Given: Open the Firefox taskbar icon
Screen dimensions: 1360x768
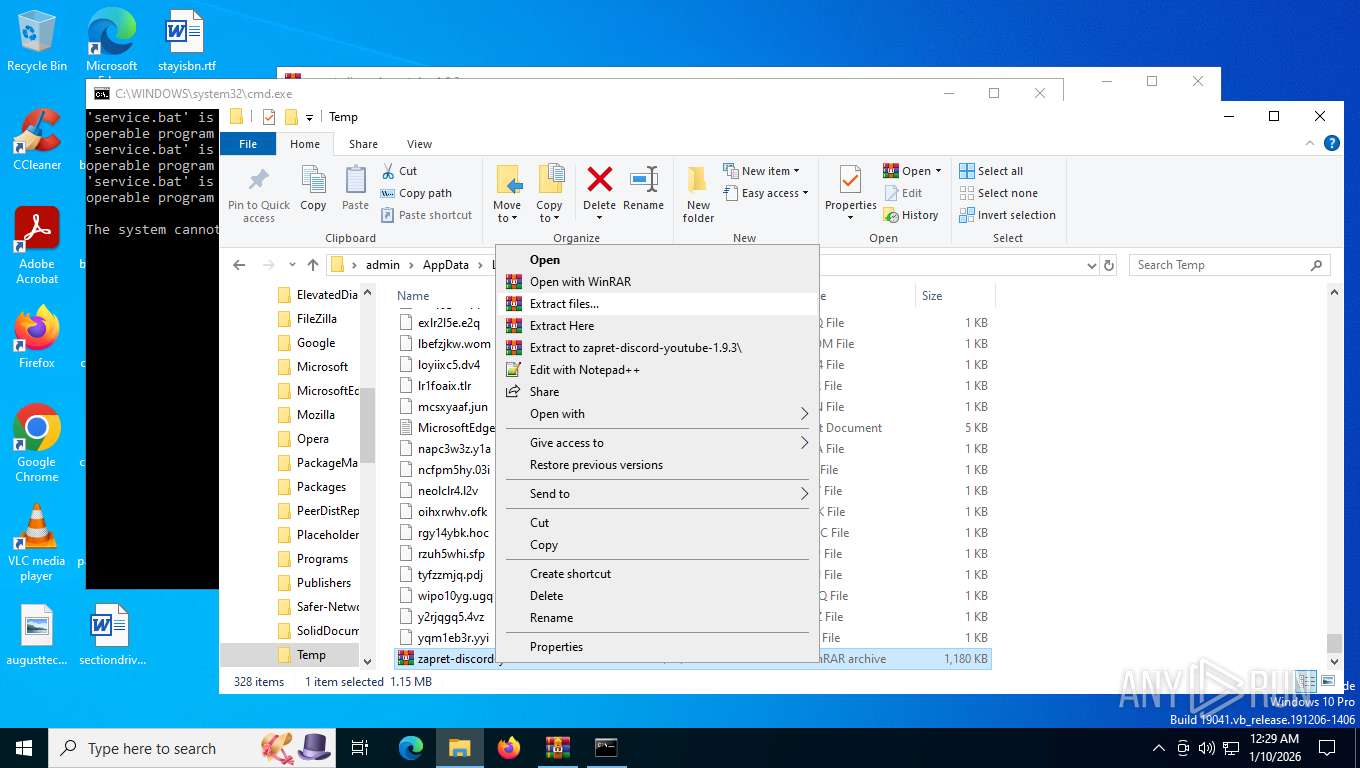Looking at the screenshot, I should [509, 748].
